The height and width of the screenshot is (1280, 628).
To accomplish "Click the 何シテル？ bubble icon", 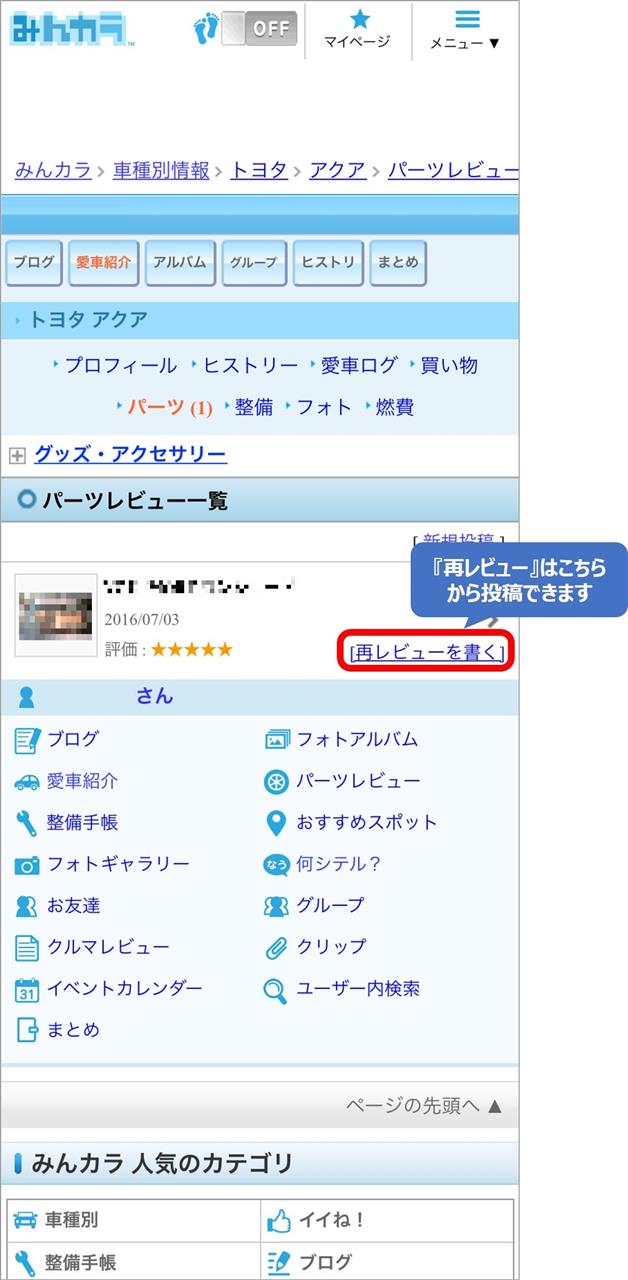I will point(276,865).
